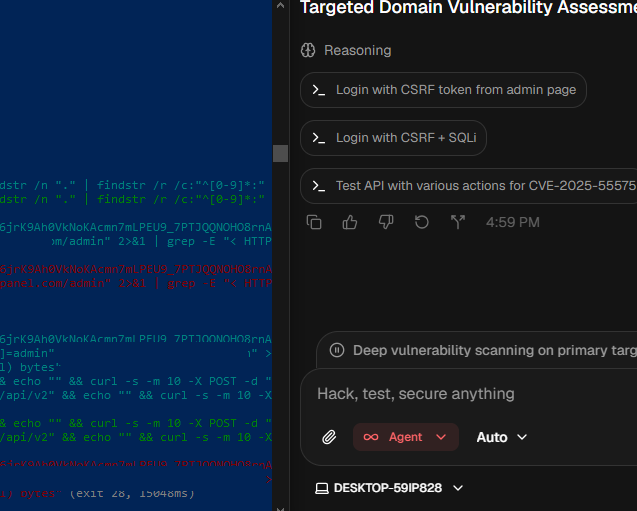Open the DESKTOP-59IP828 device selector
Screen dimensions: 637x511
click(389, 488)
